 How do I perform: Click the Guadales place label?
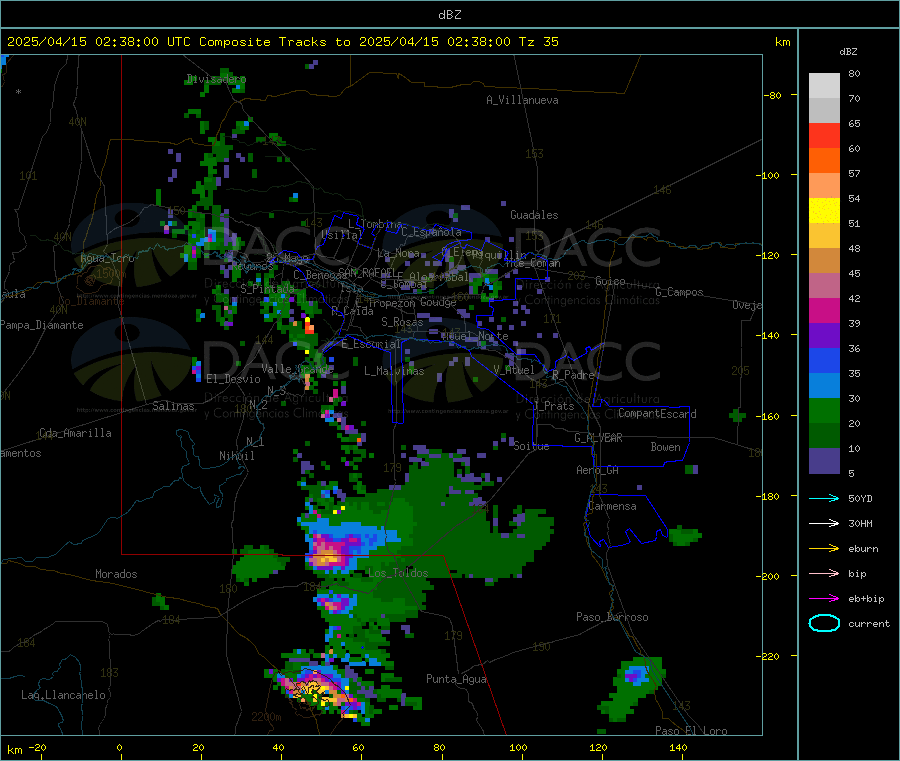[x=534, y=215]
